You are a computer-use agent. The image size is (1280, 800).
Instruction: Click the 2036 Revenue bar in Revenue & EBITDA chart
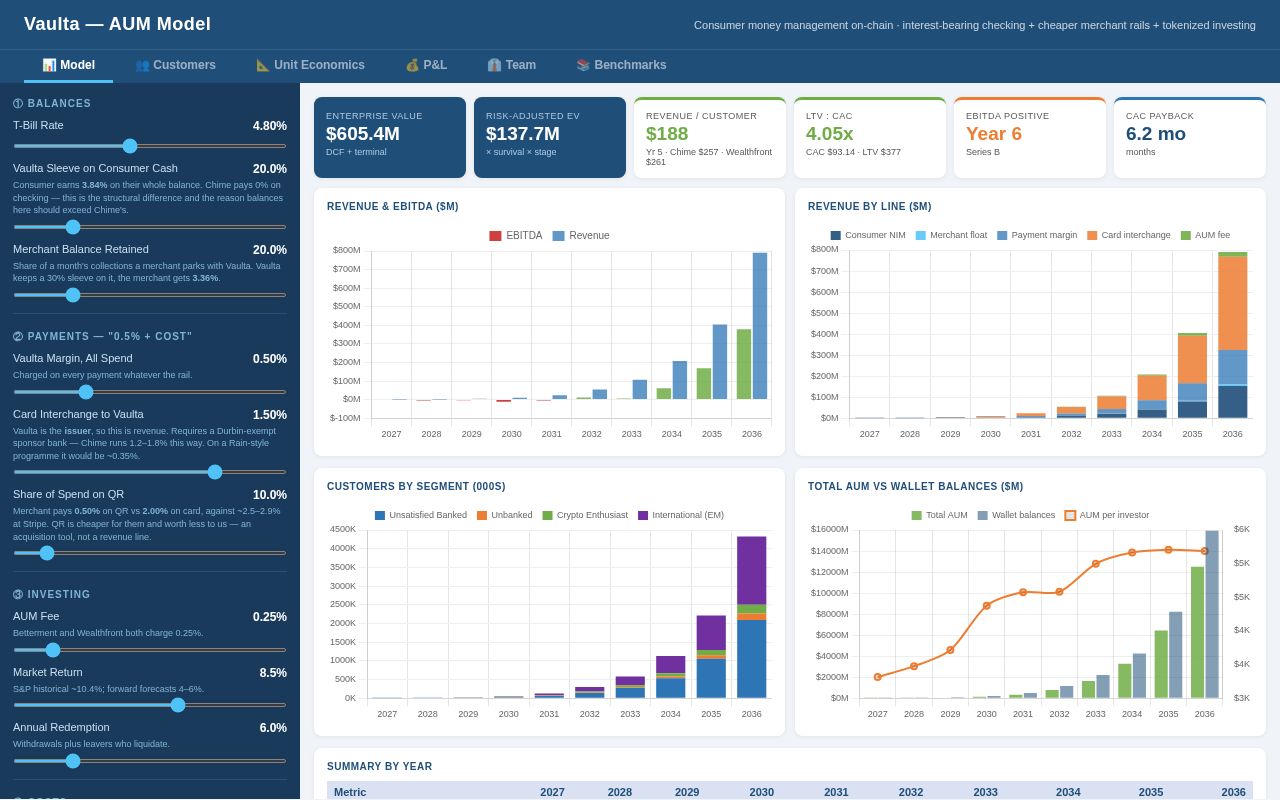pyautogui.click(x=760, y=326)
